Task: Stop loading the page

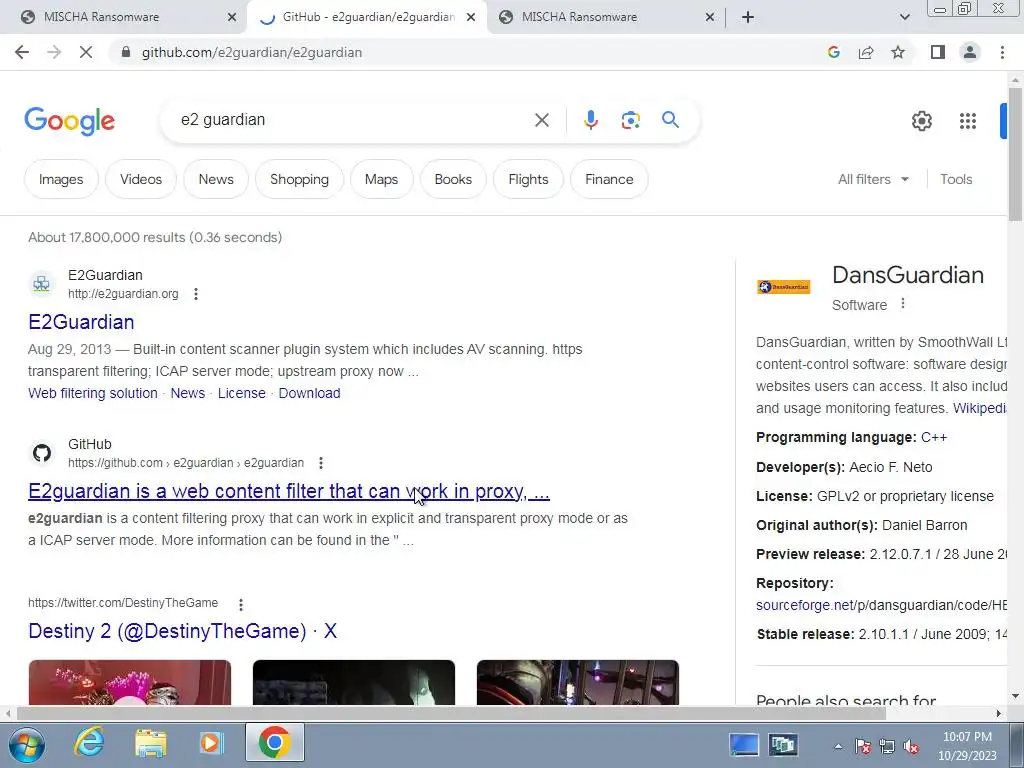Action: [86, 52]
